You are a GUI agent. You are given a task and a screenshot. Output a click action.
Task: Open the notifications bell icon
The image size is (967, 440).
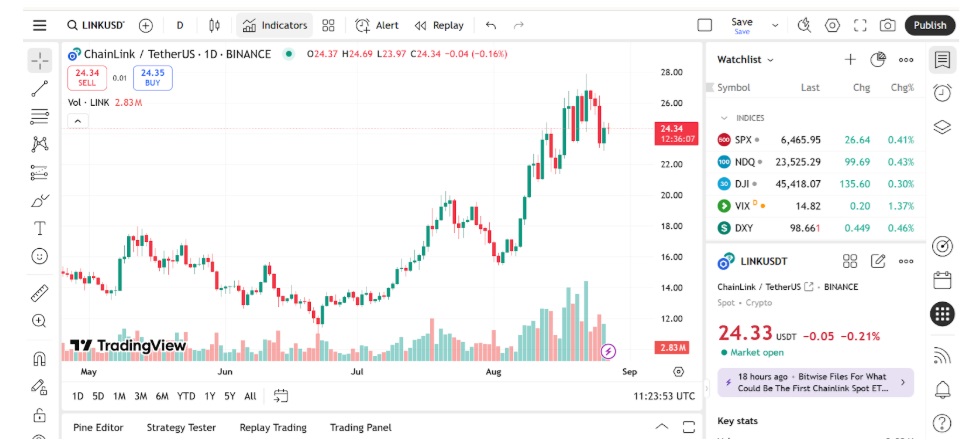coord(942,389)
